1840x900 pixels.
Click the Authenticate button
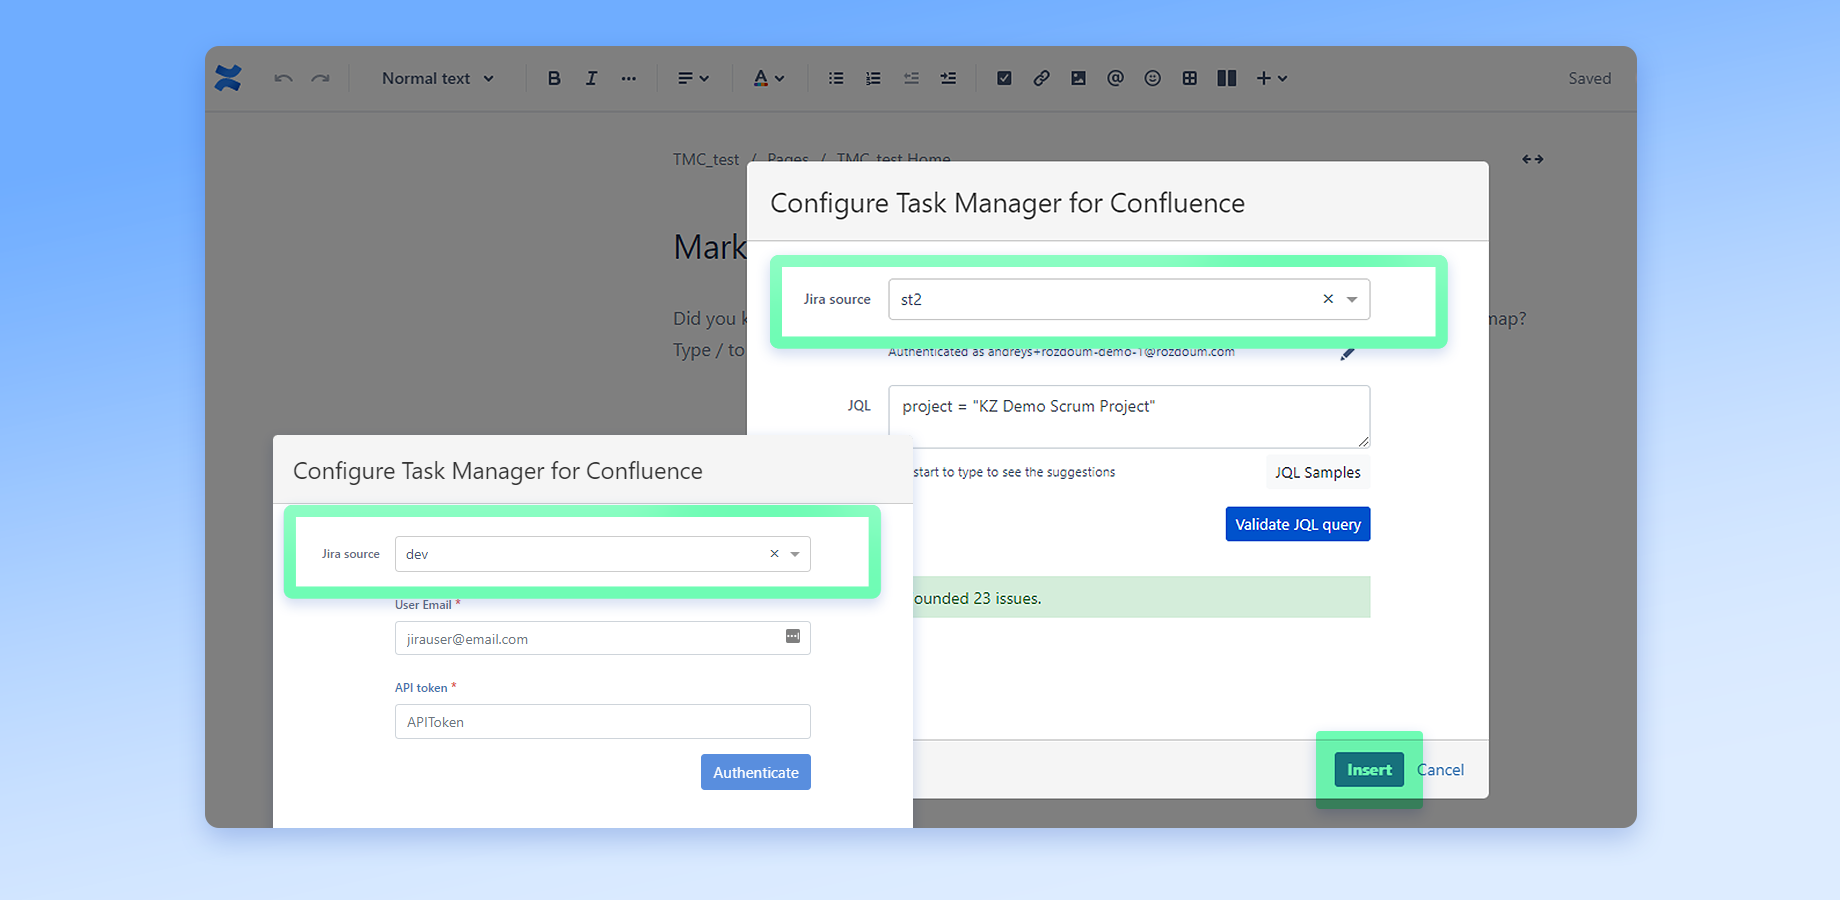pos(755,772)
